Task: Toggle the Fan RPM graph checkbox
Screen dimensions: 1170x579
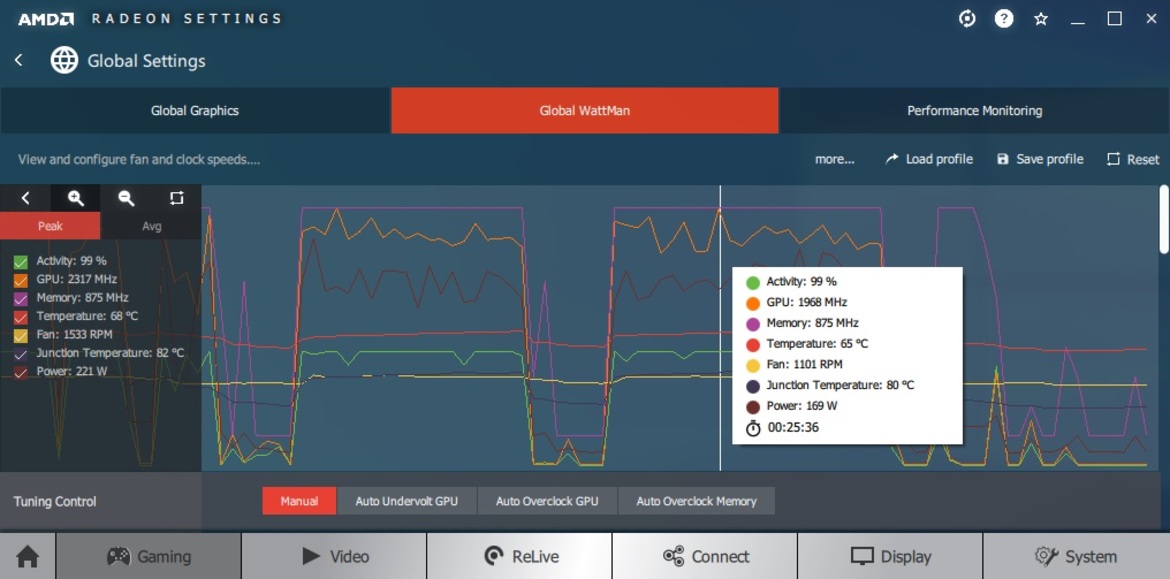Action: pyautogui.click(x=21, y=336)
